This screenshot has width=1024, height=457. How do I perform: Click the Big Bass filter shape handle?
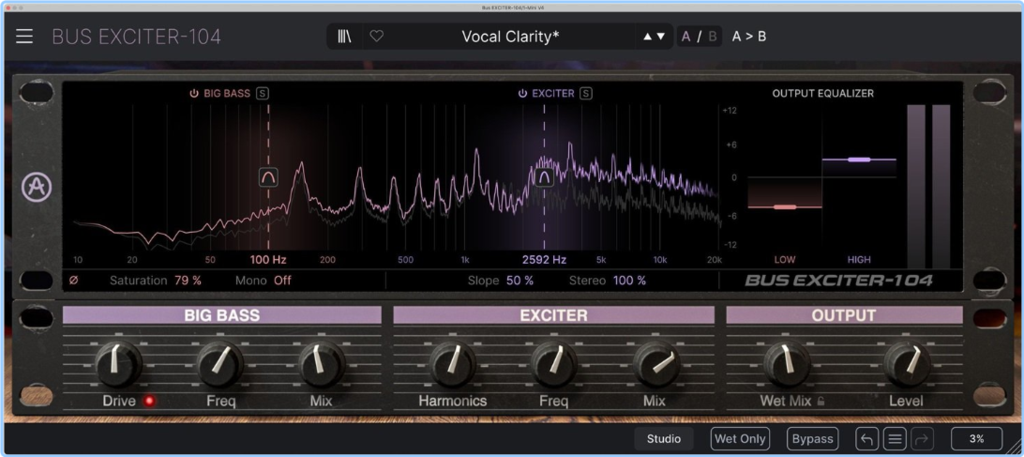268,176
